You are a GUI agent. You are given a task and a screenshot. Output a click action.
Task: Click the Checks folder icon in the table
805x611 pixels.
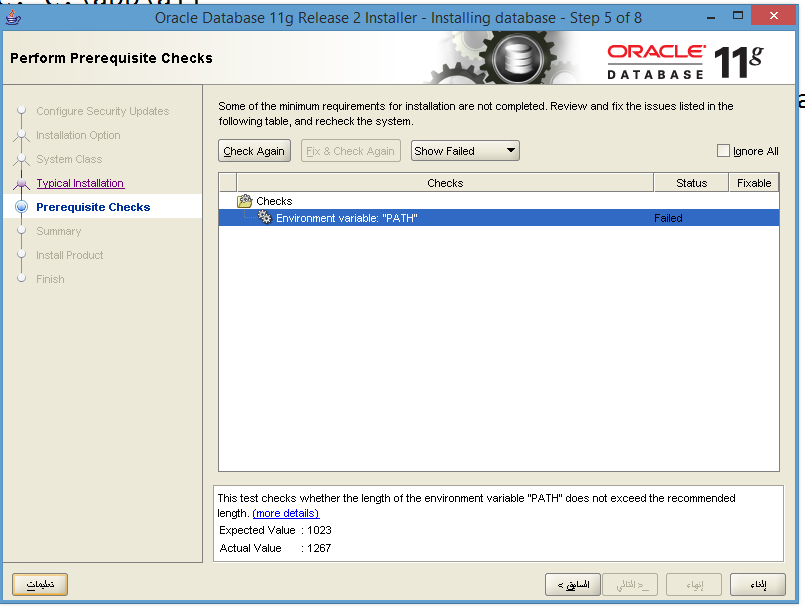click(x=245, y=201)
